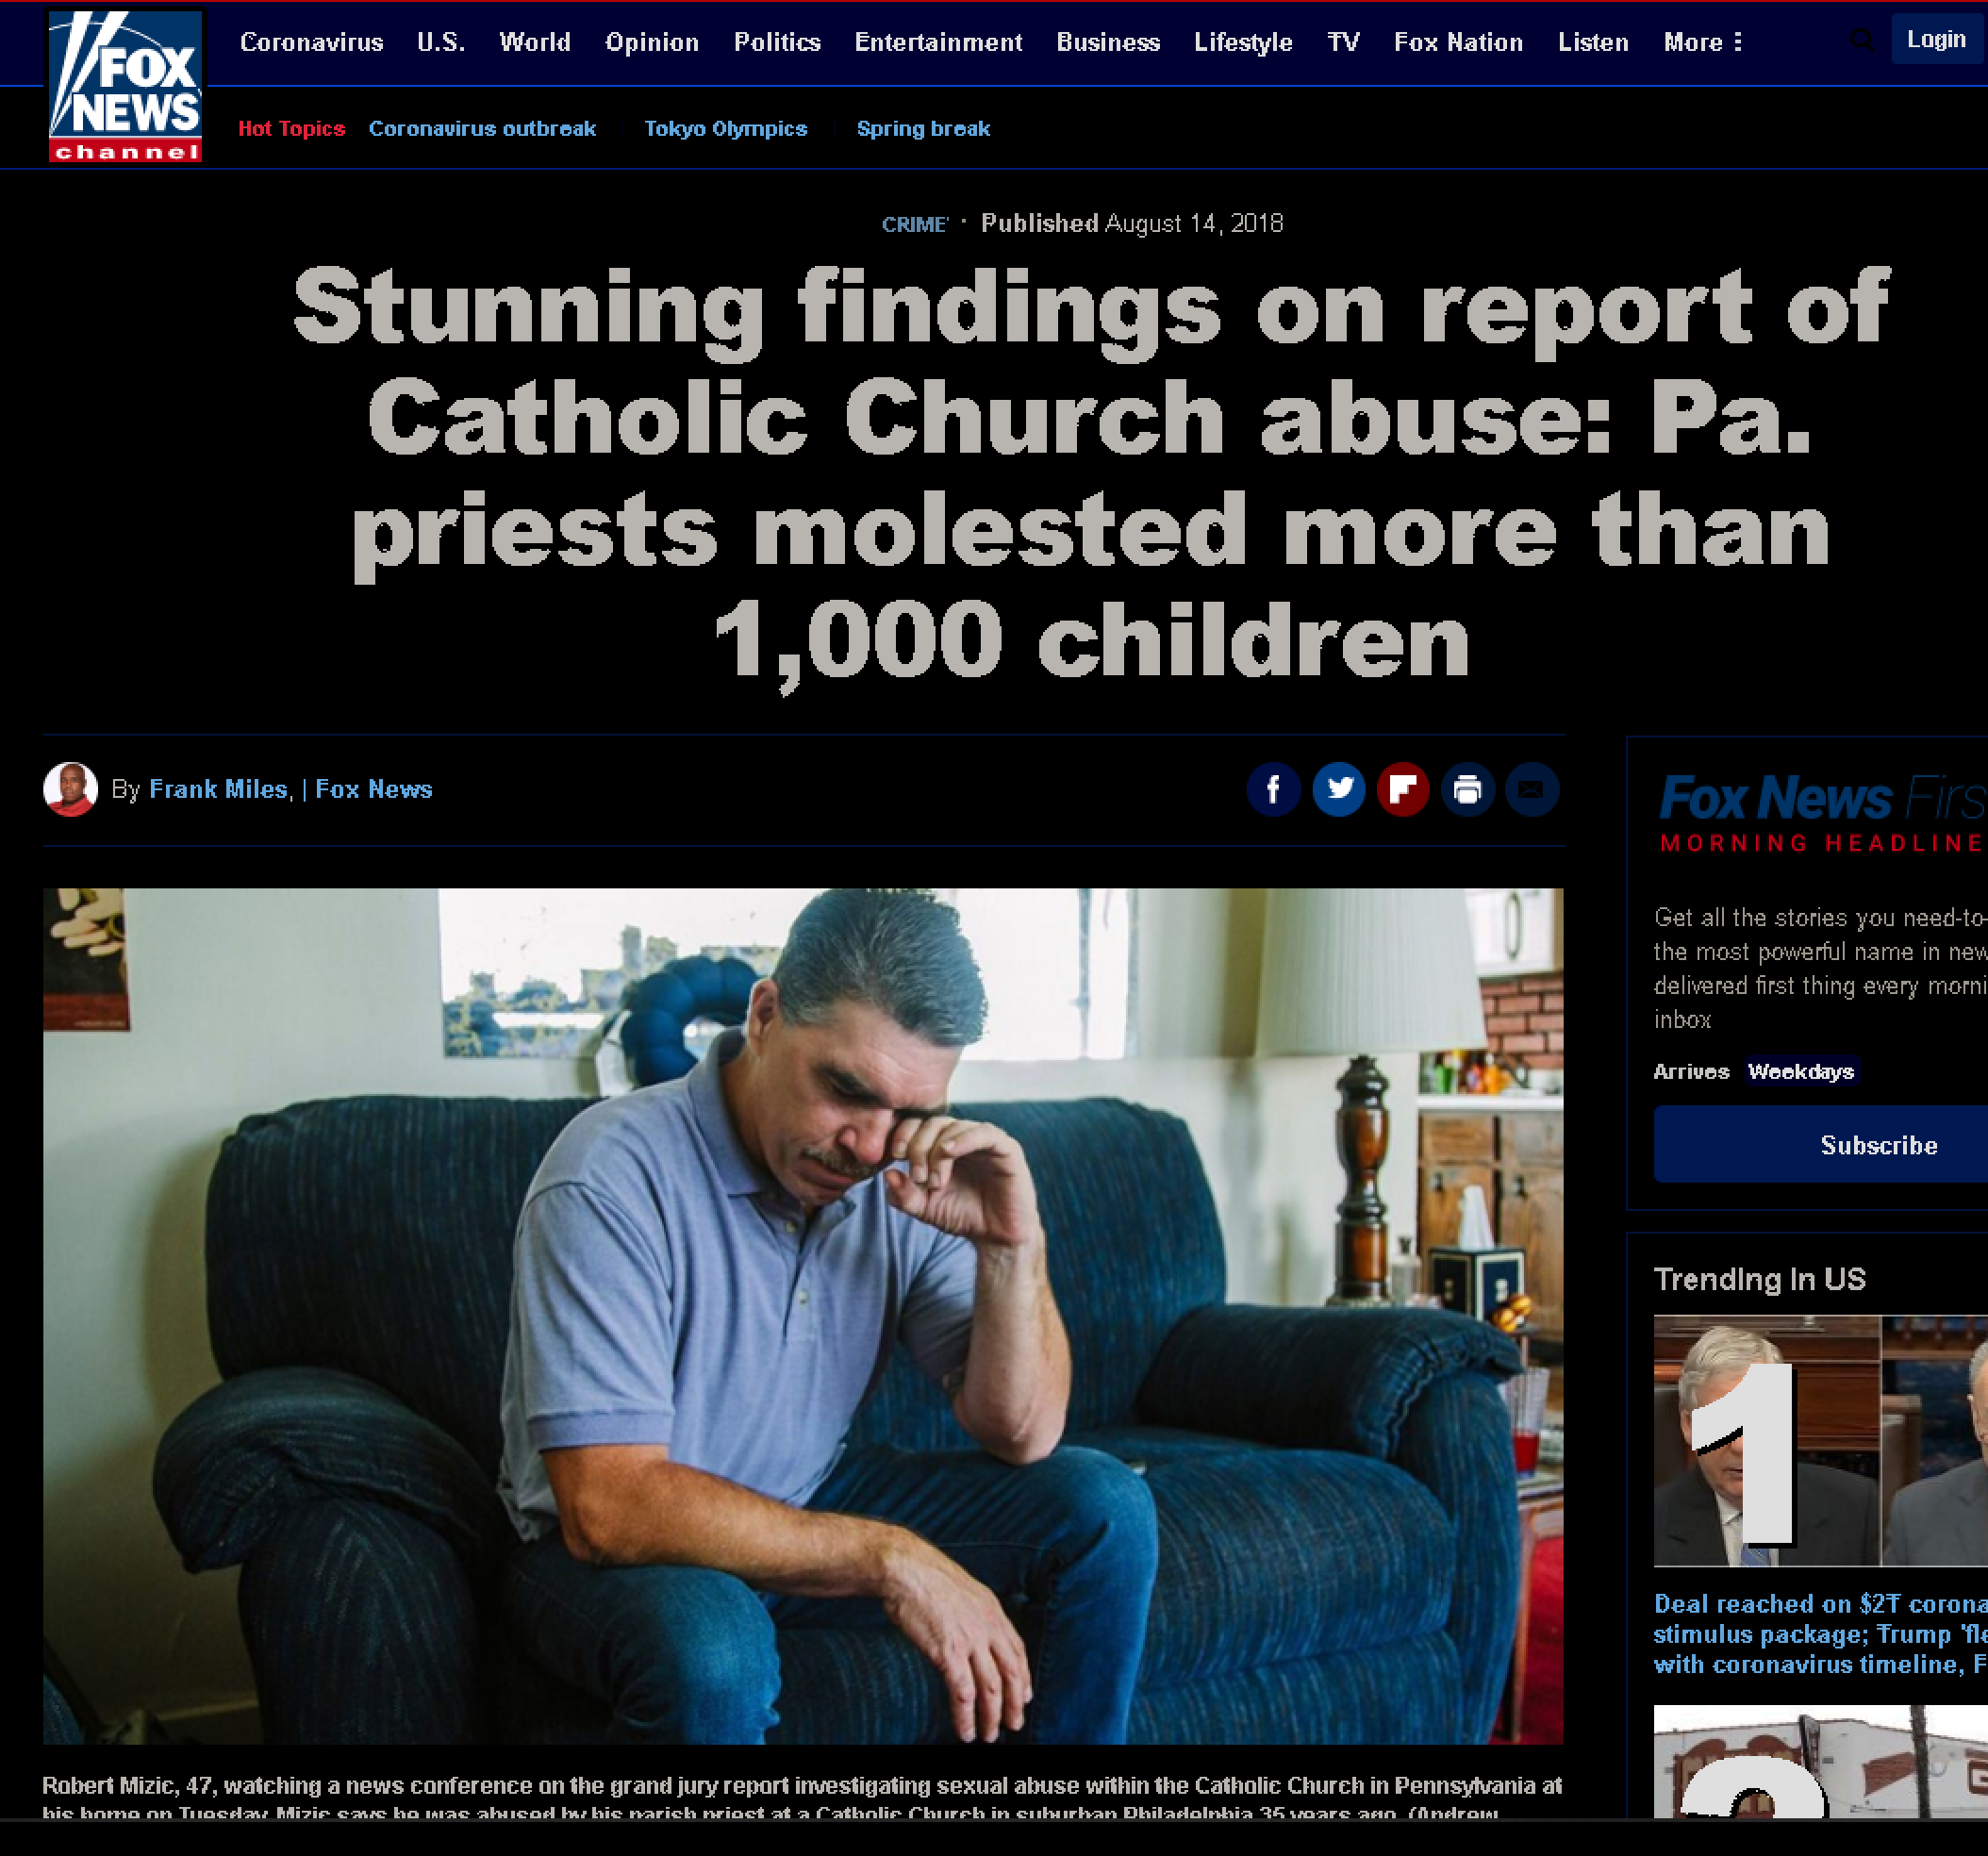Click Frank Miles author avatar
1988x1856 pixels.
70,790
